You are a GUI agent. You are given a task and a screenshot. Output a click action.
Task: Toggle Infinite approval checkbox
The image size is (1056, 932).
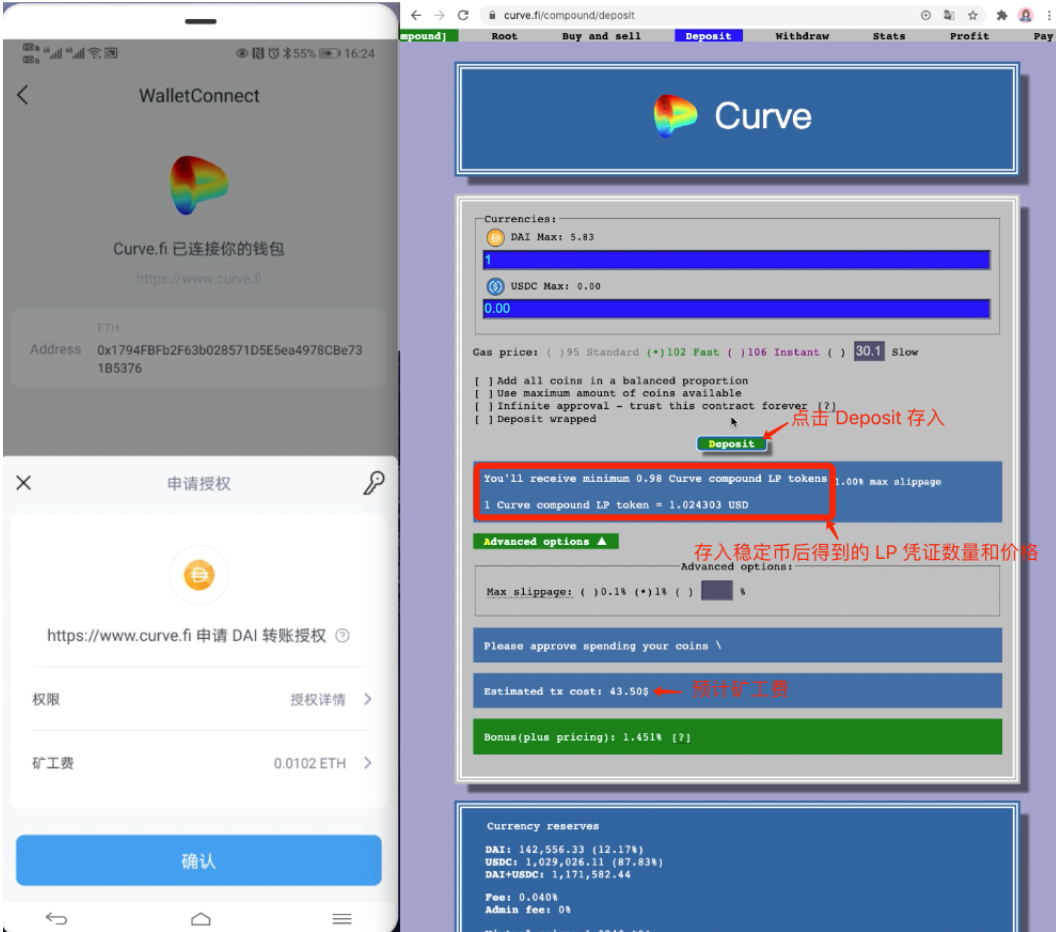(483, 406)
